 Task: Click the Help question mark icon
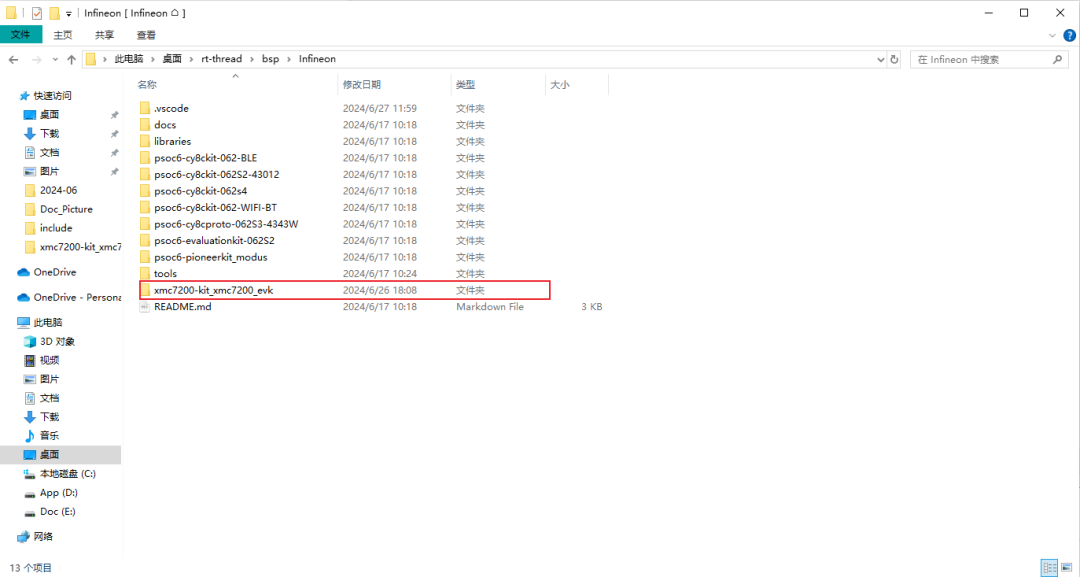[1068, 35]
